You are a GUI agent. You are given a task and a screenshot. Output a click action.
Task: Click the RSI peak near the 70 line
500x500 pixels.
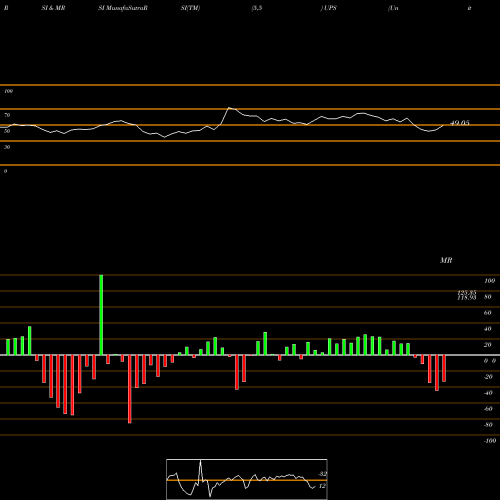tap(229, 108)
